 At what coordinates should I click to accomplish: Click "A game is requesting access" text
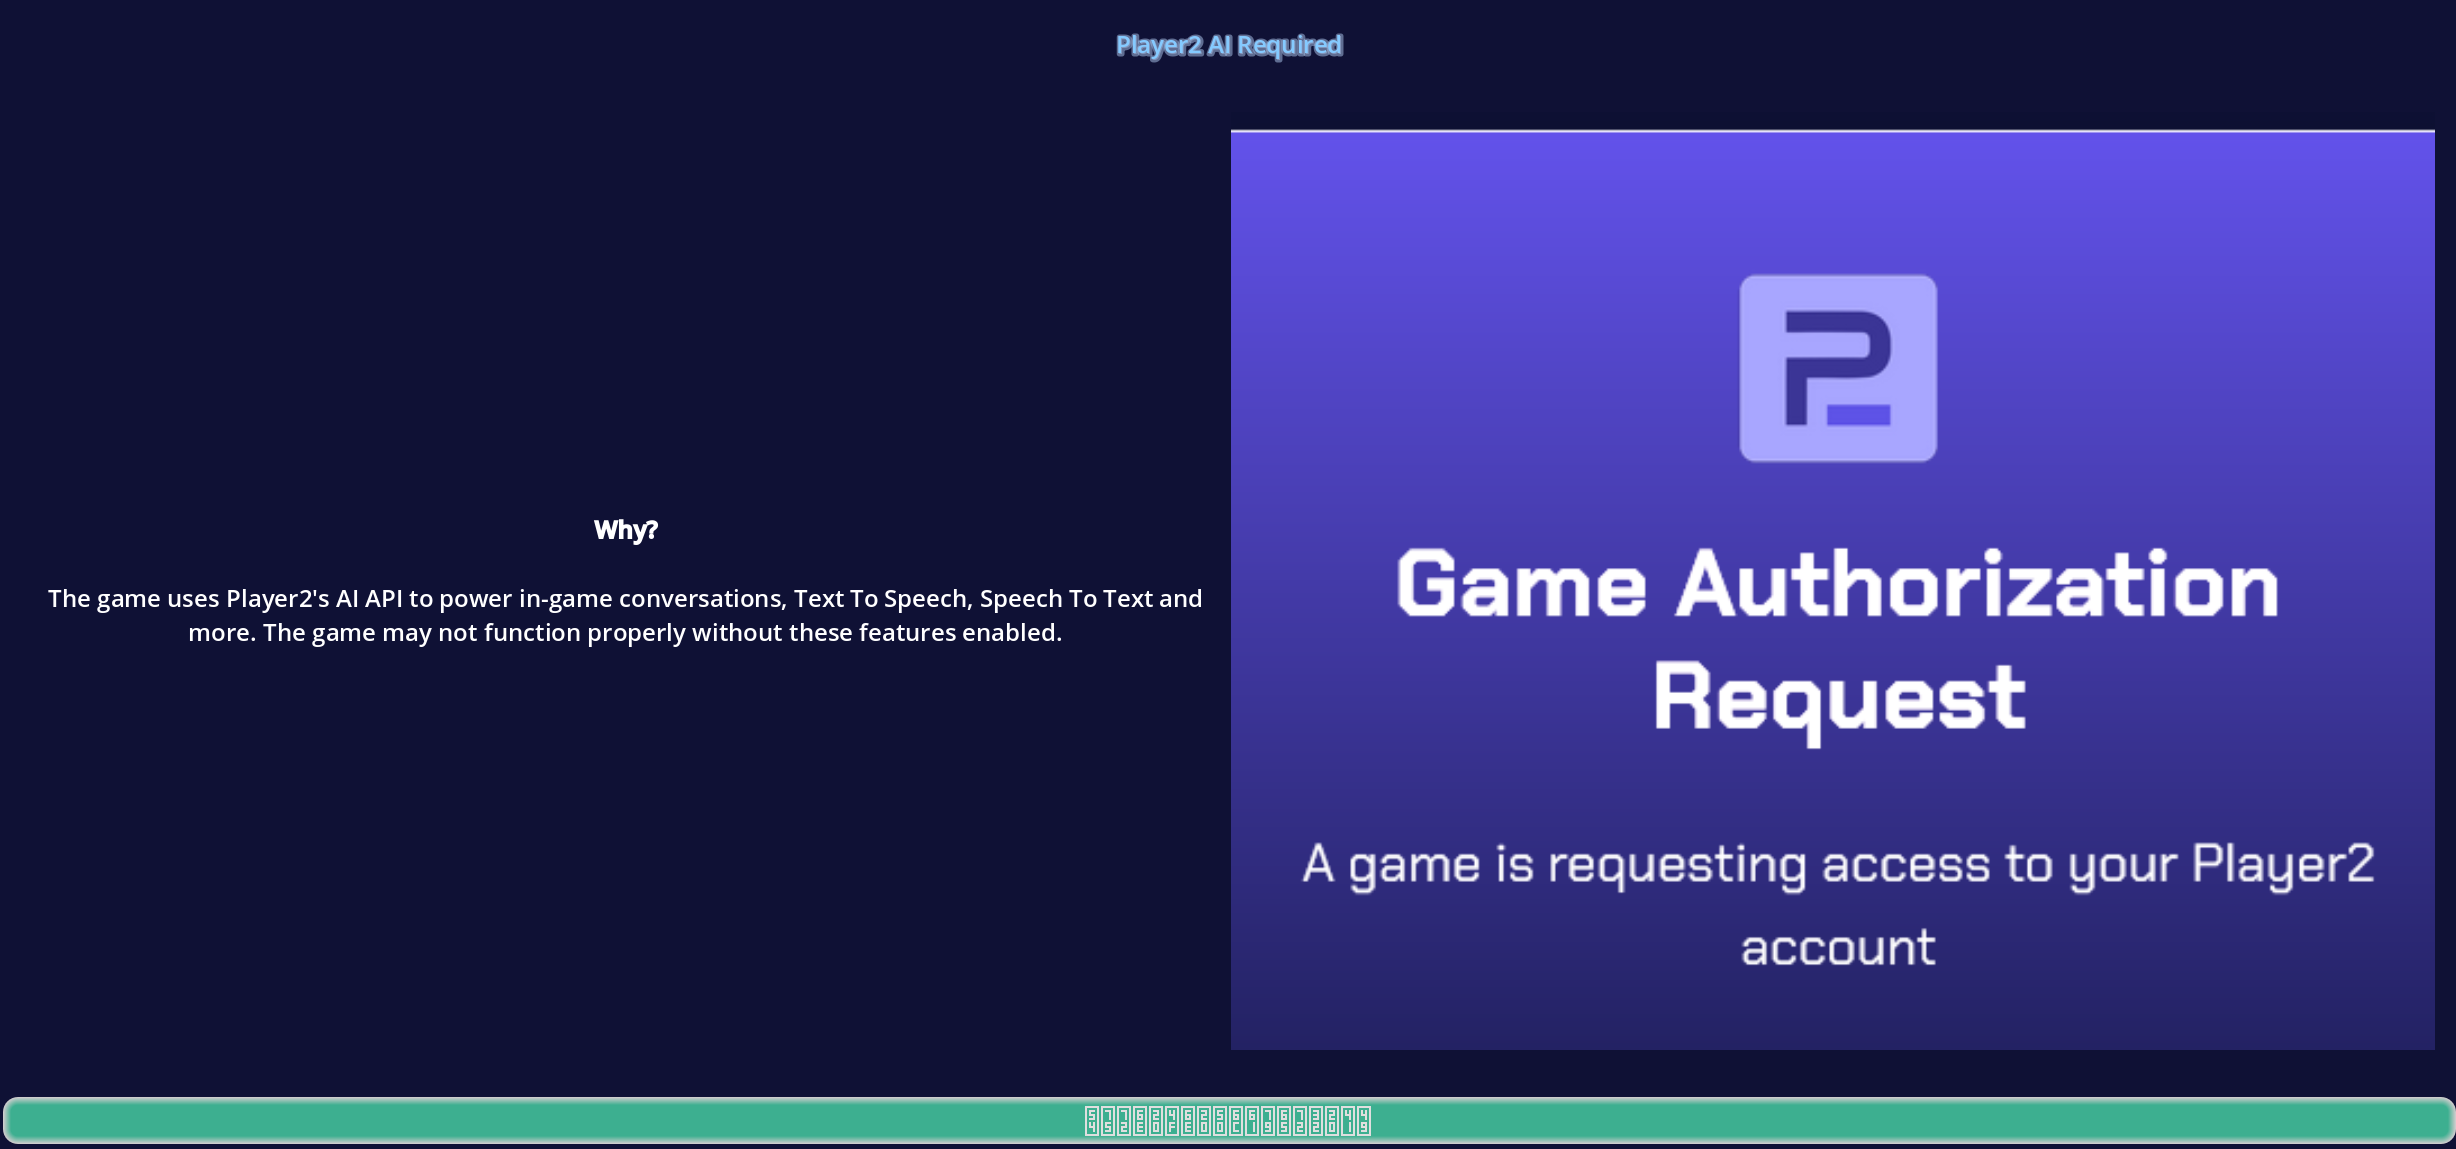[1838, 905]
